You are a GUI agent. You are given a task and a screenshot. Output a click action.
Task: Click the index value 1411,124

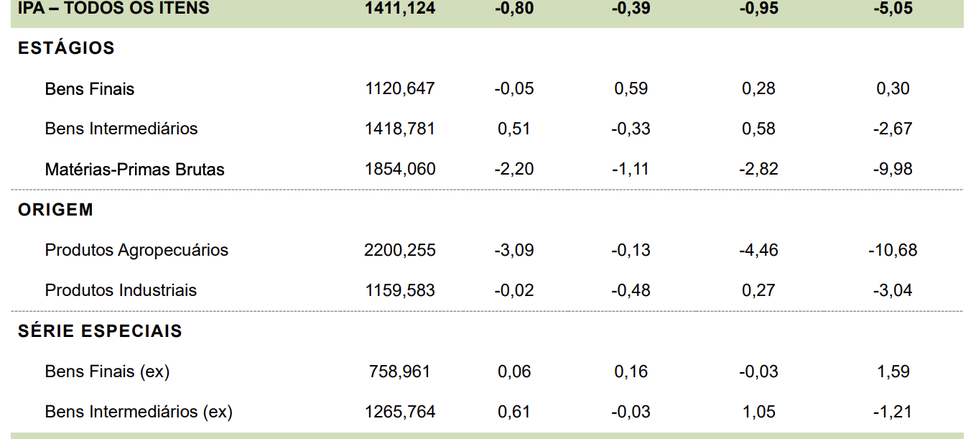(x=400, y=9)
